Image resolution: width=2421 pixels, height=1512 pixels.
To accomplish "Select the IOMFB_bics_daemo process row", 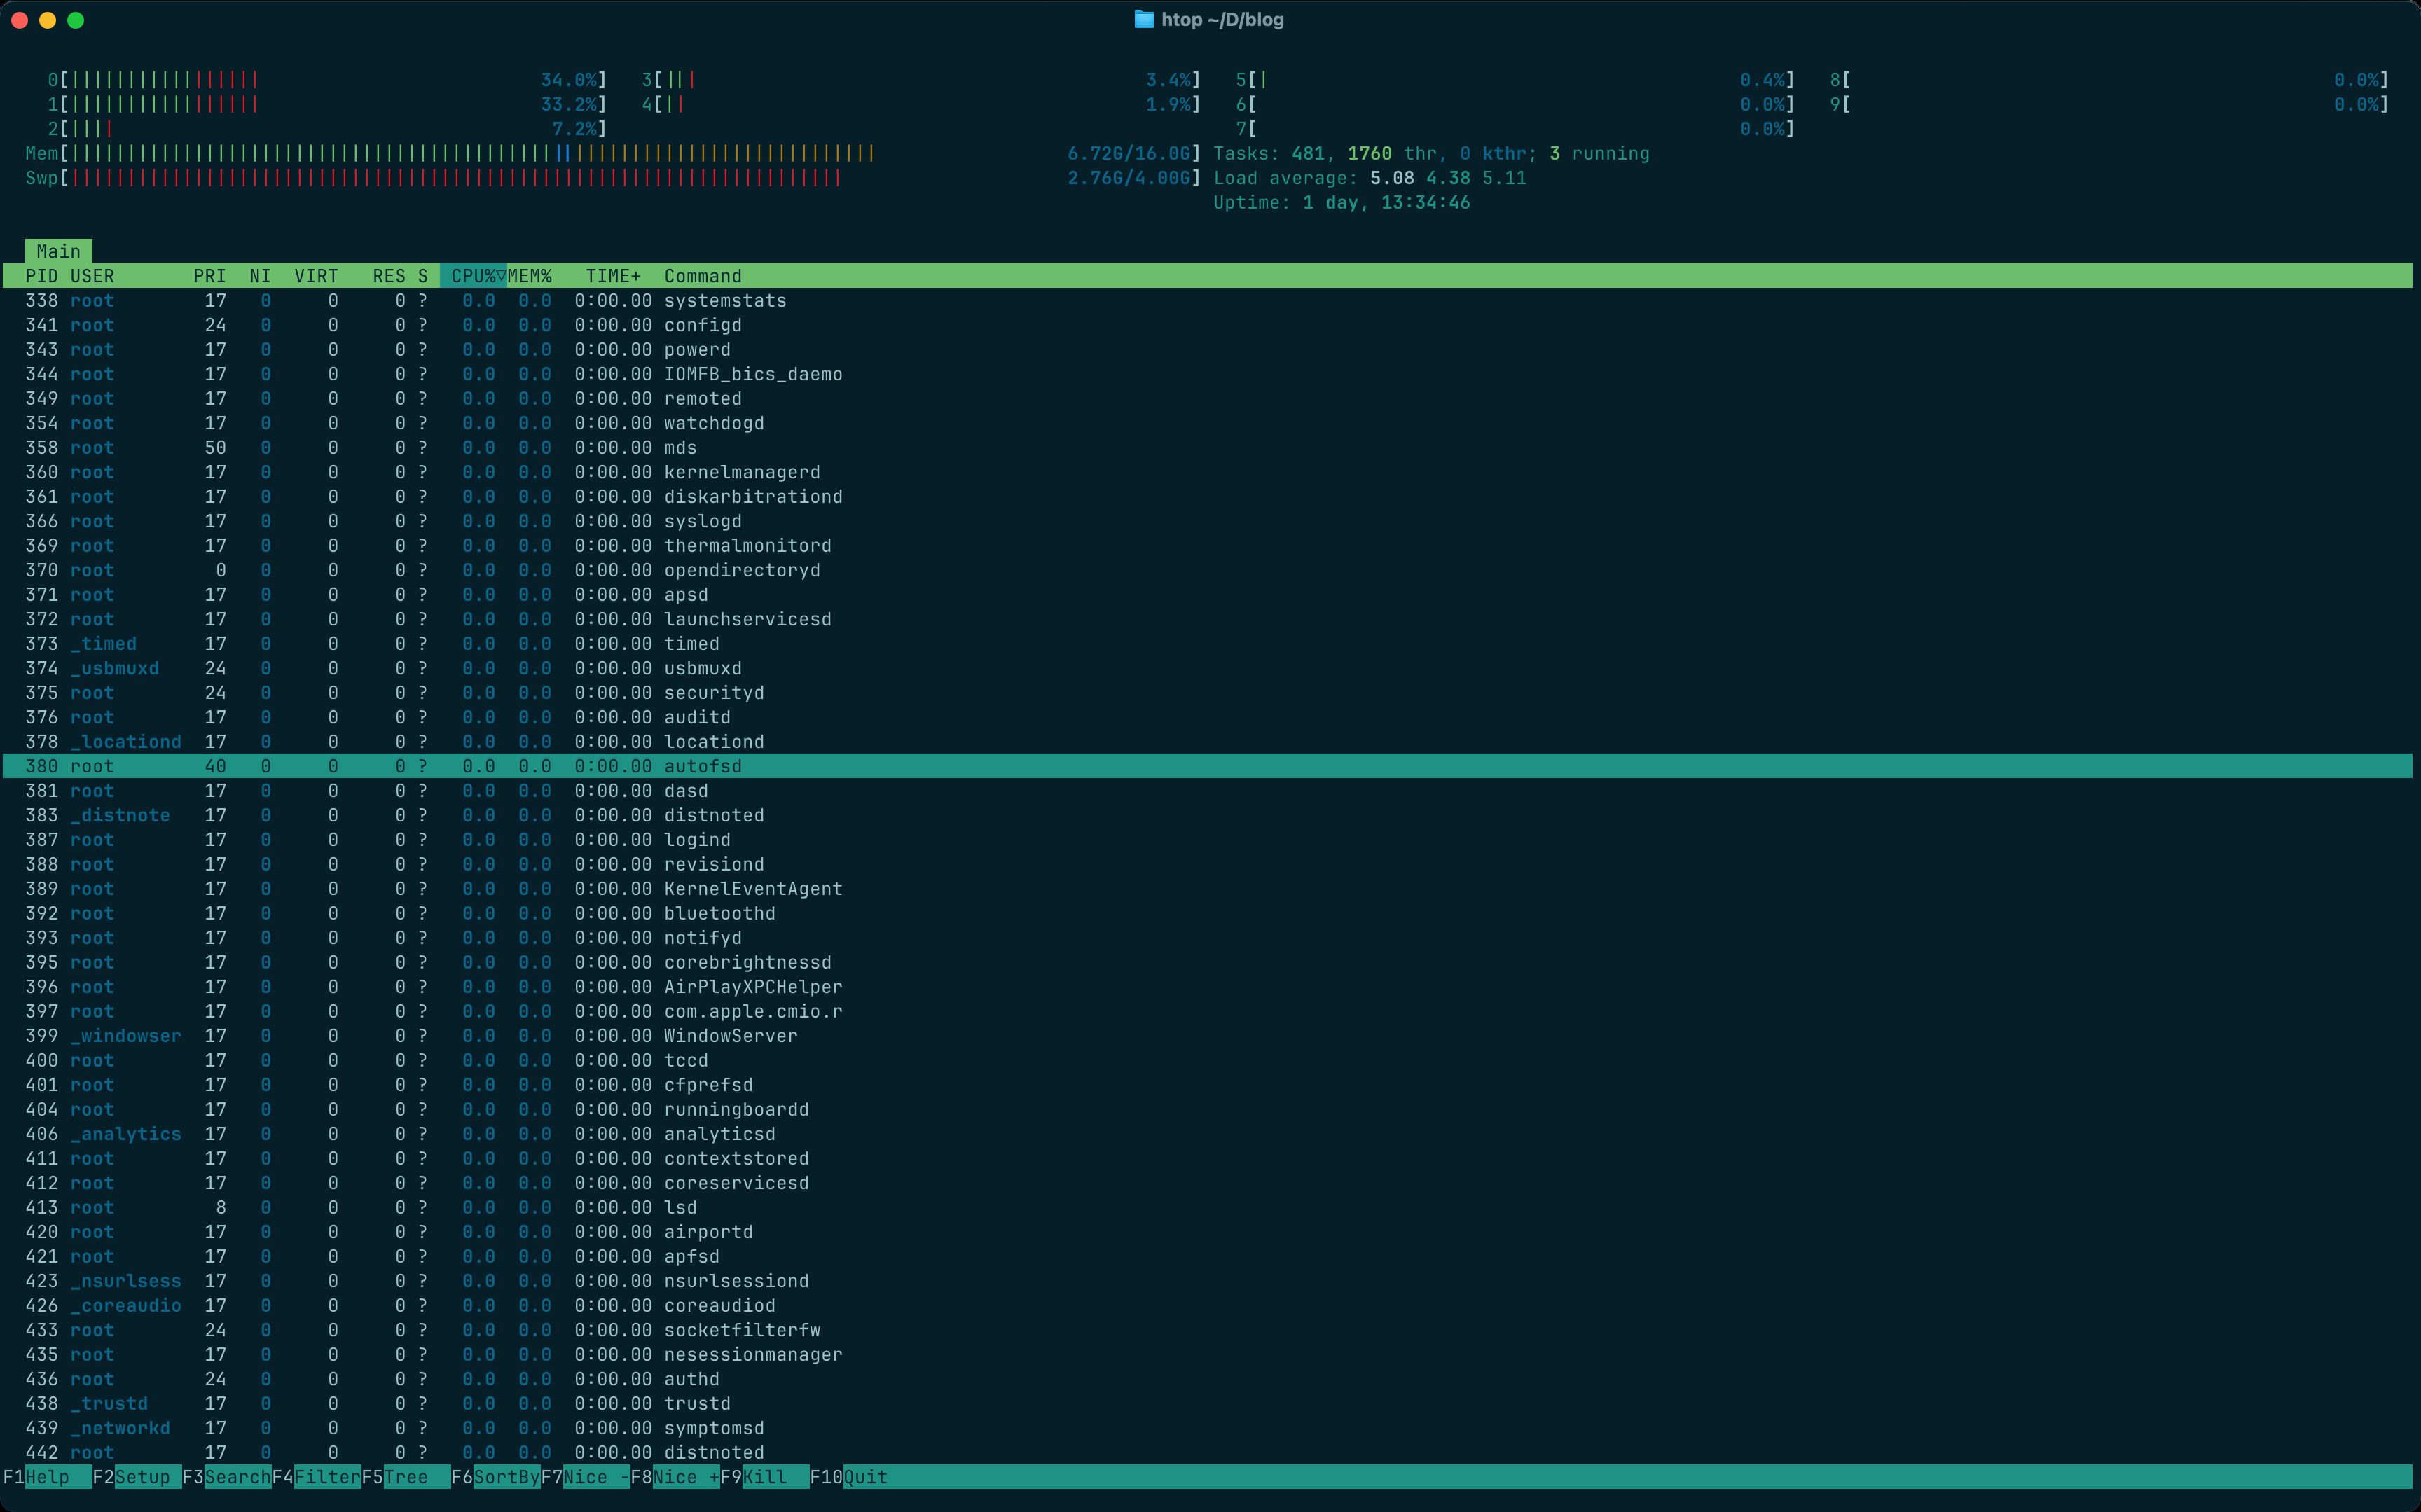I will pos(1208,374).
